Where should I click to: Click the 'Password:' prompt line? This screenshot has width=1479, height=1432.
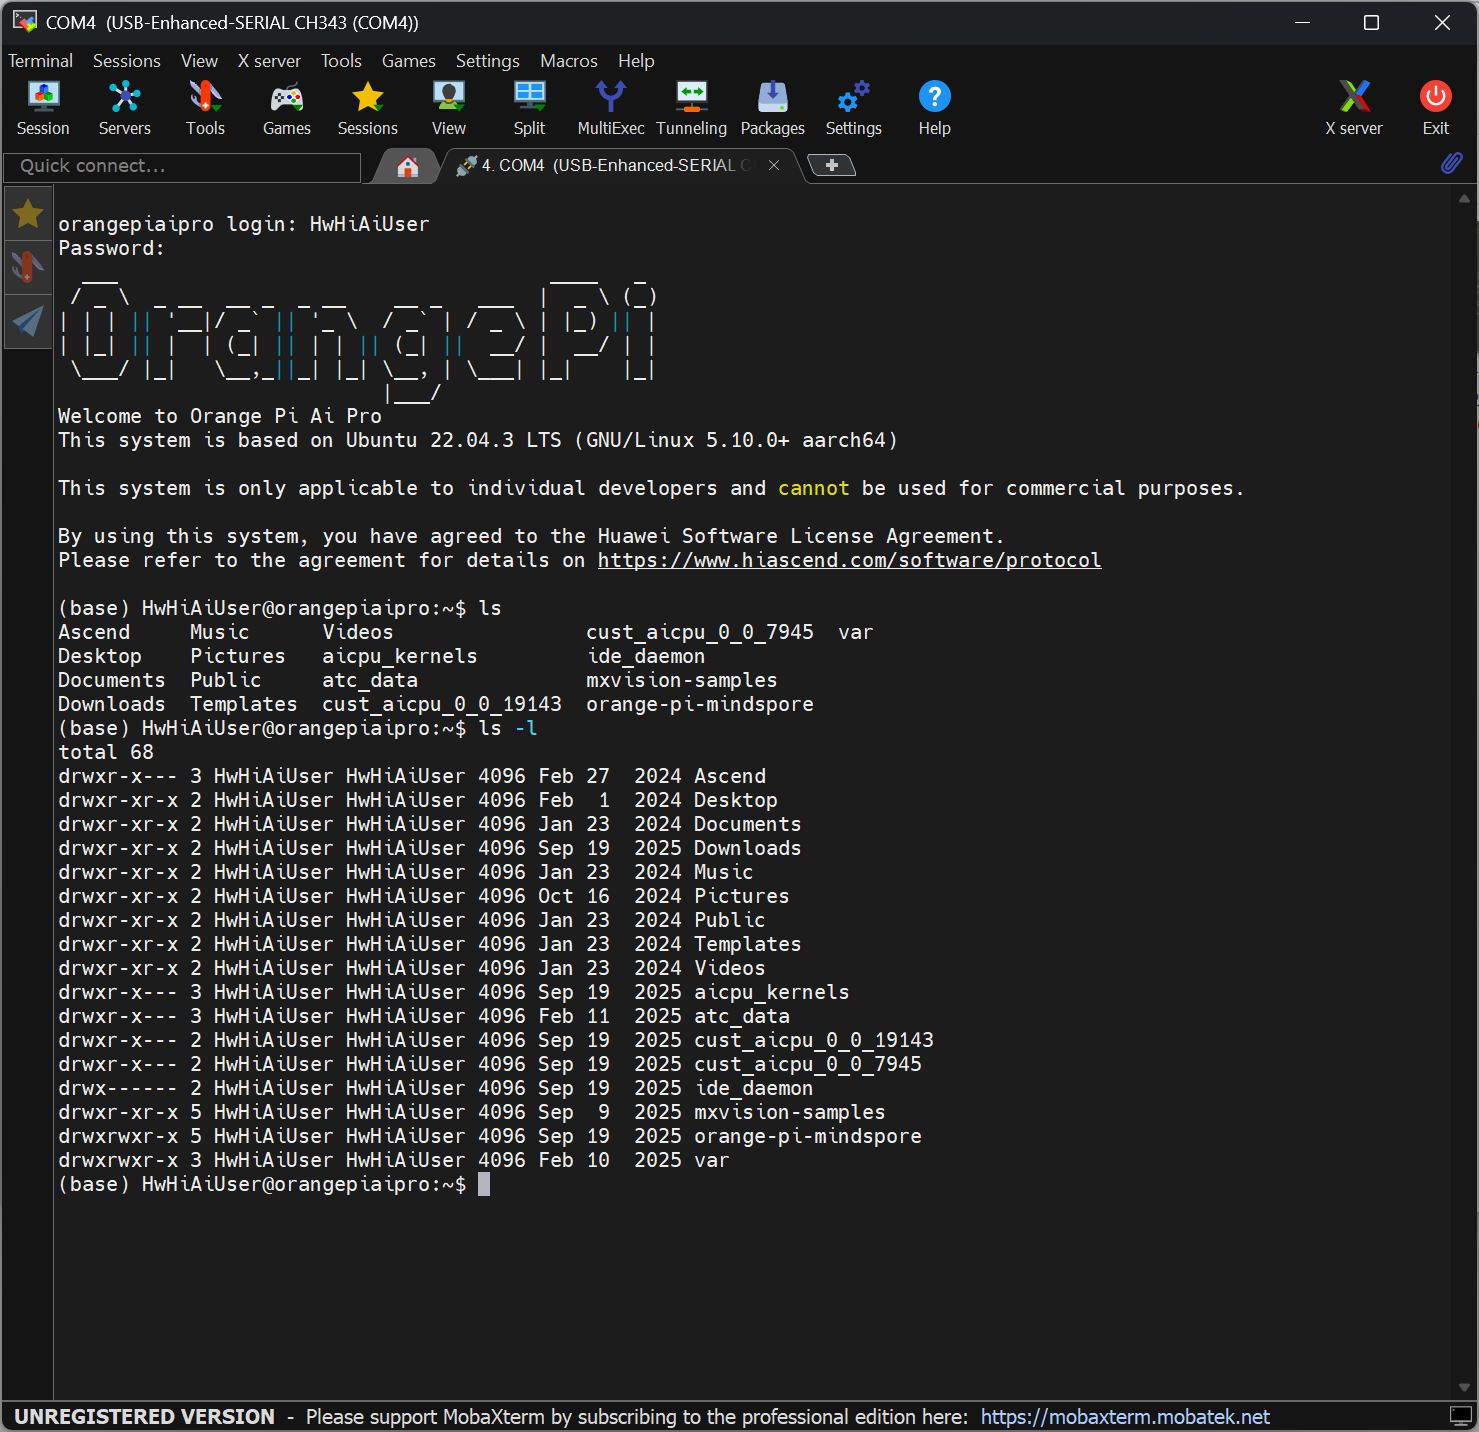[x=112, y=248]
